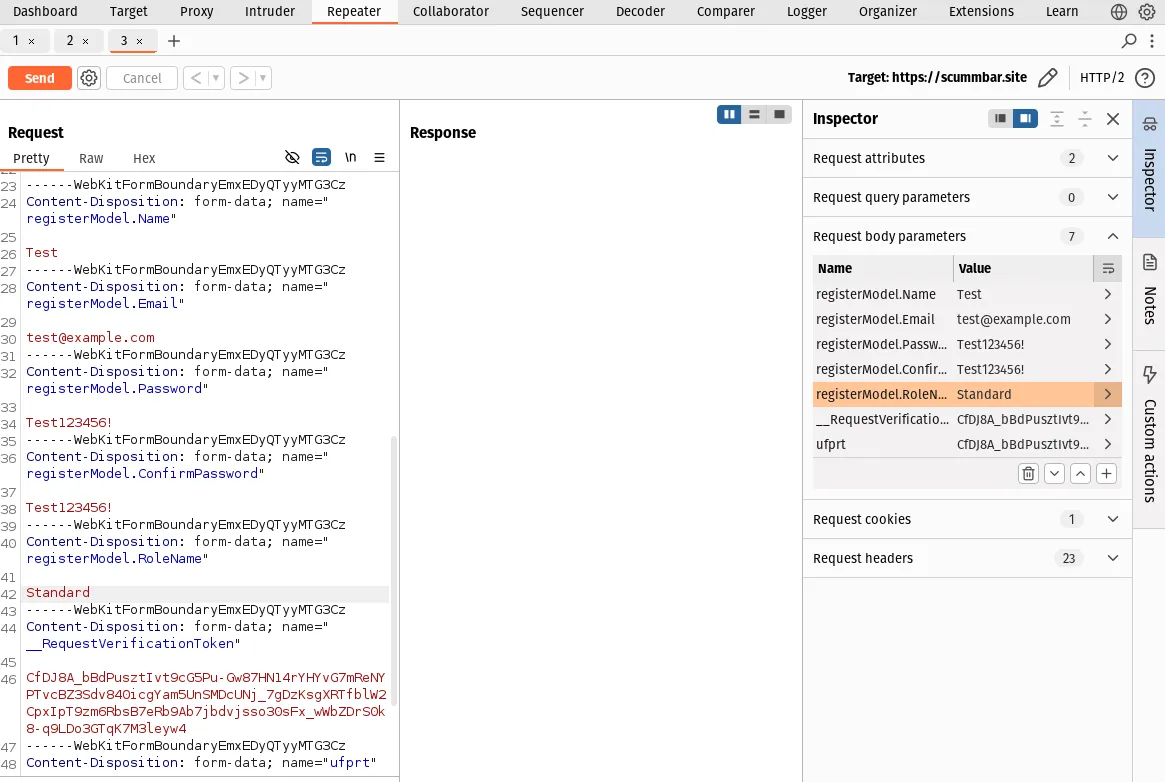Move selected parameter up
Viewport: 1165px width, 782px height.
coord(1080,474)
